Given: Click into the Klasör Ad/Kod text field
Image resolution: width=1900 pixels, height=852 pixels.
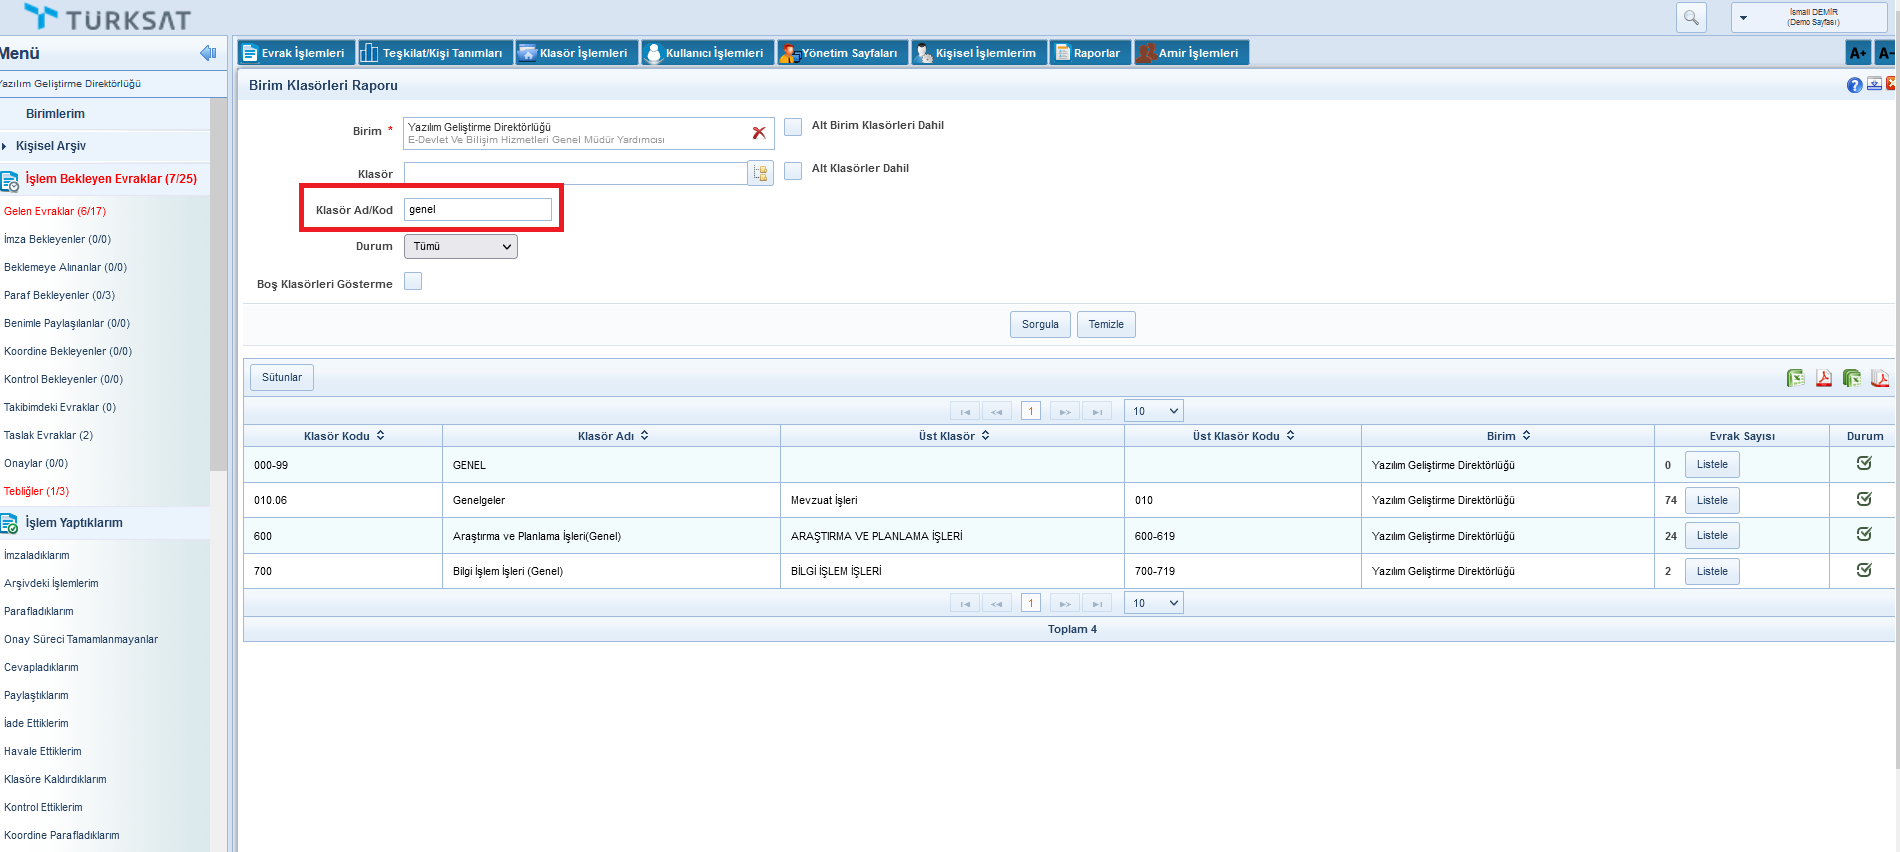Looking at the screenshot, I should click(x=477, y=210).
